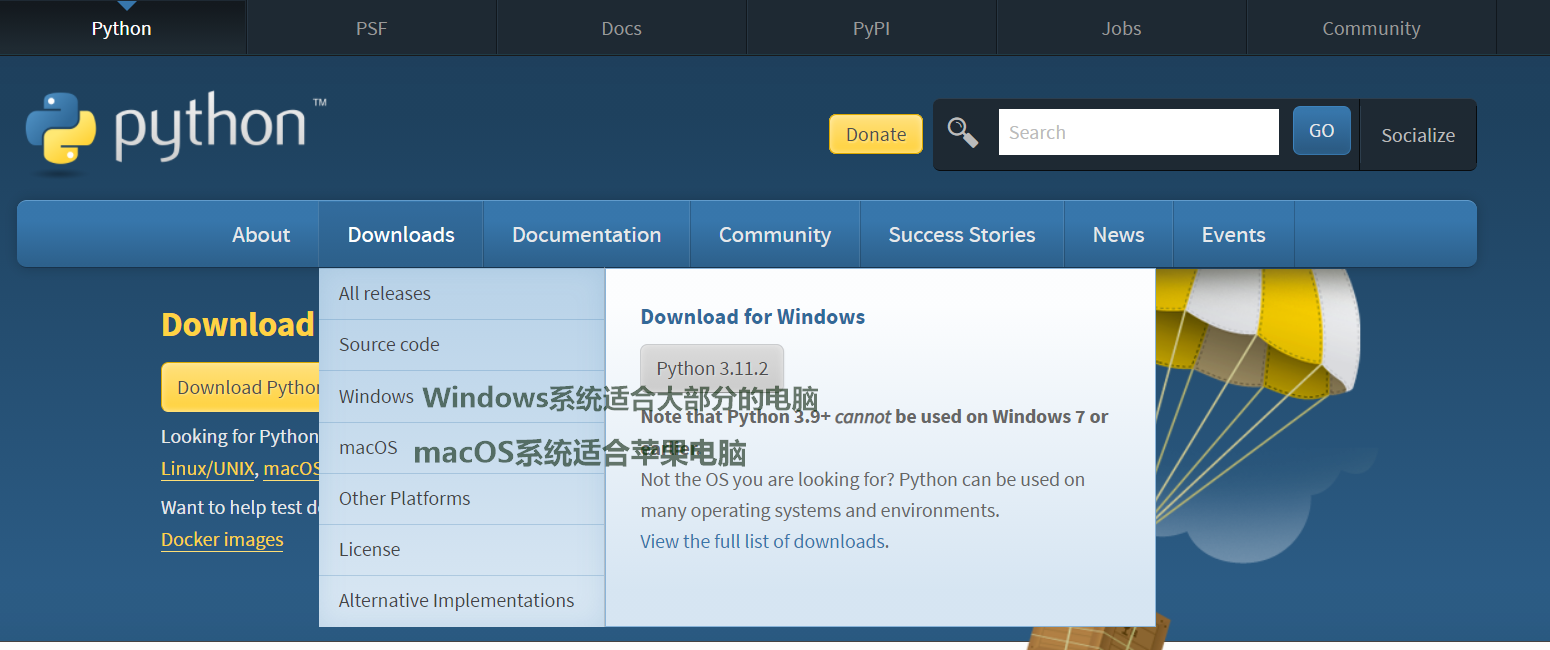The height and width of the screenshot is (650, 1550).
Task: Open the About navigation menu
Action: point(261,234)
